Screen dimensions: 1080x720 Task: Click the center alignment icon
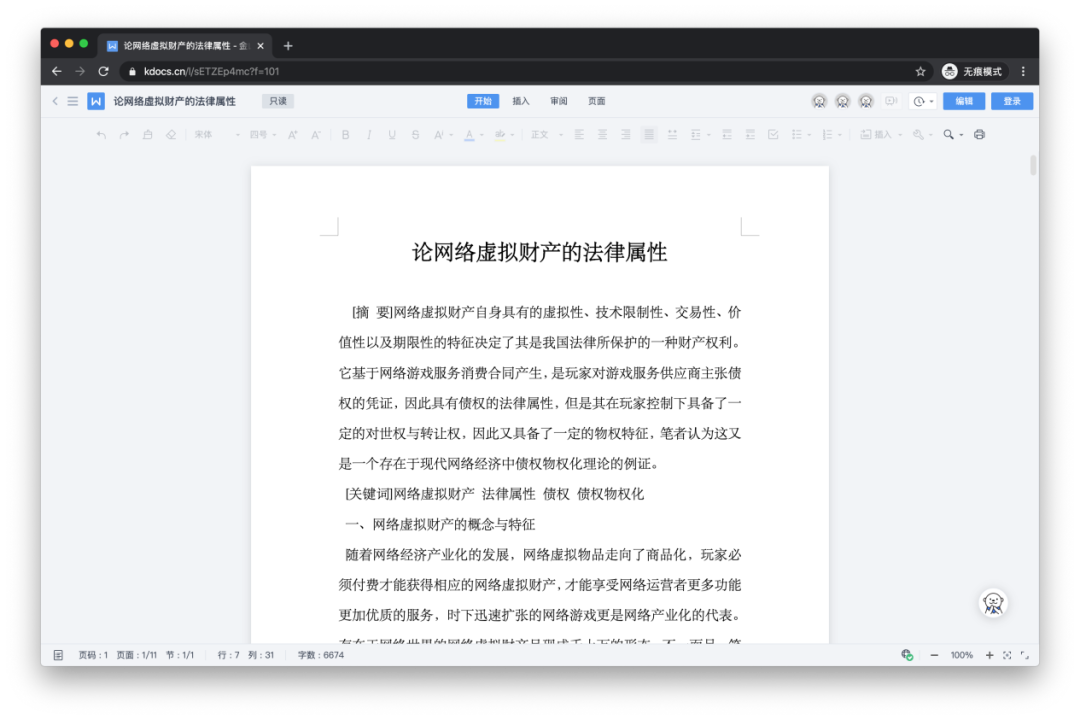point(604,134)
